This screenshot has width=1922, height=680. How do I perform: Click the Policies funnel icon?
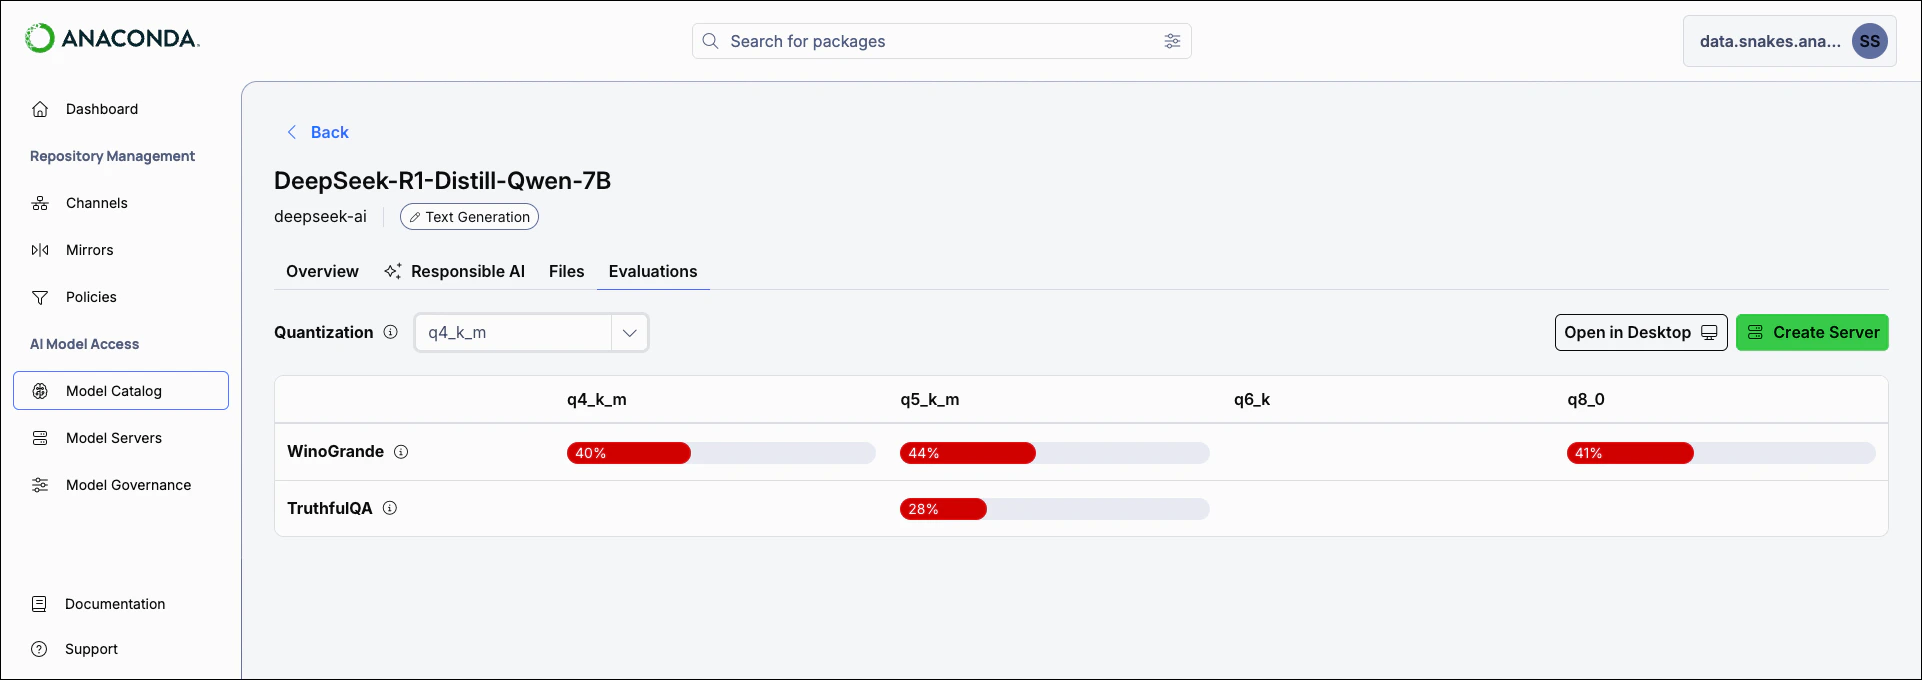pyautogui.click(x=40, y=297)
